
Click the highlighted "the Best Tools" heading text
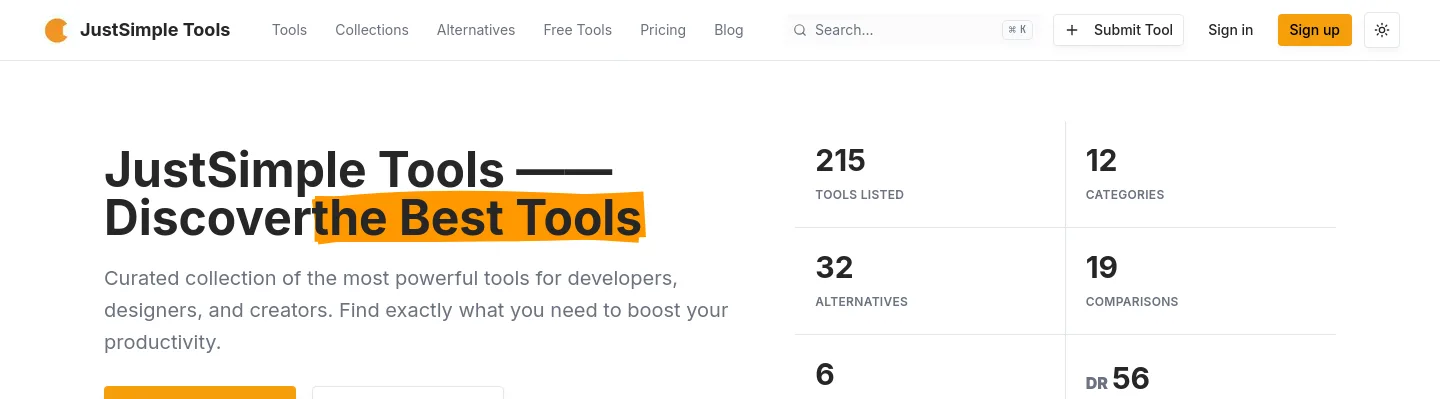[478, 219]
